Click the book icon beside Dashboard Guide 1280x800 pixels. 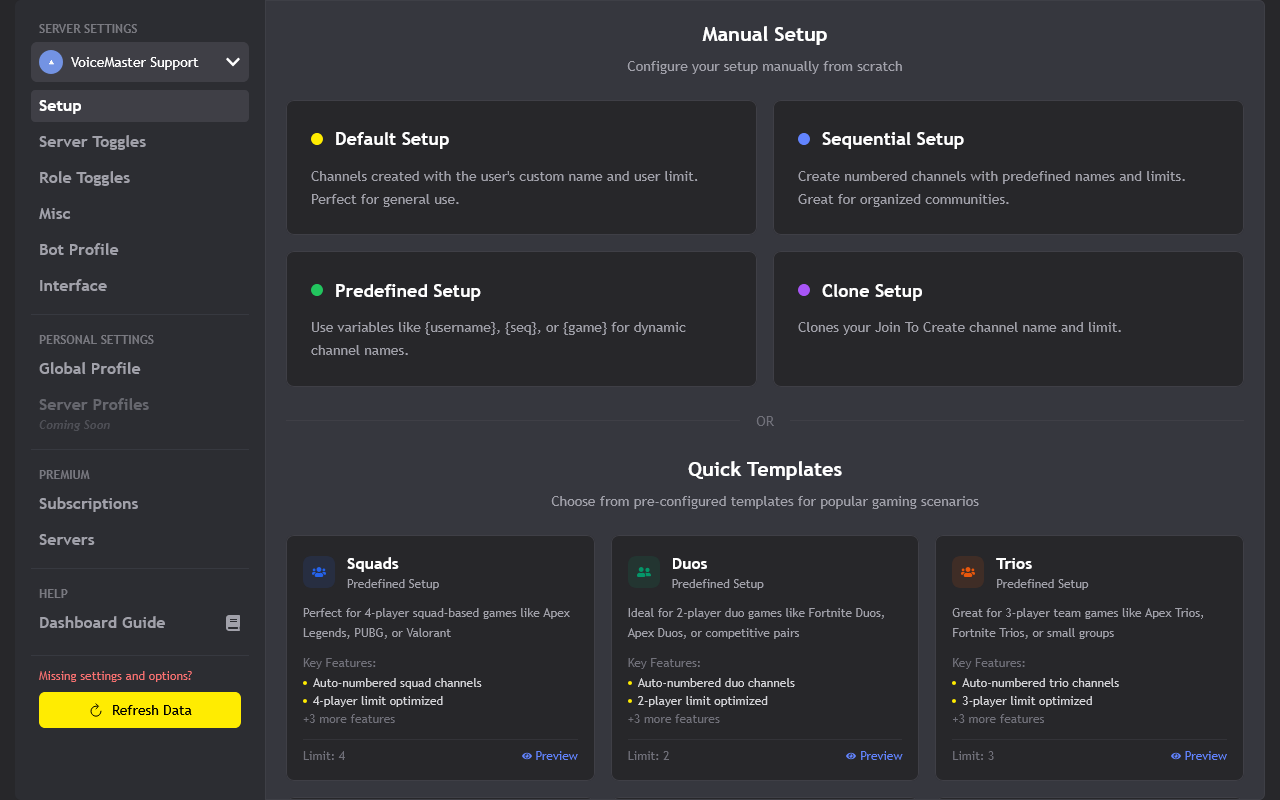coord(233,622)
